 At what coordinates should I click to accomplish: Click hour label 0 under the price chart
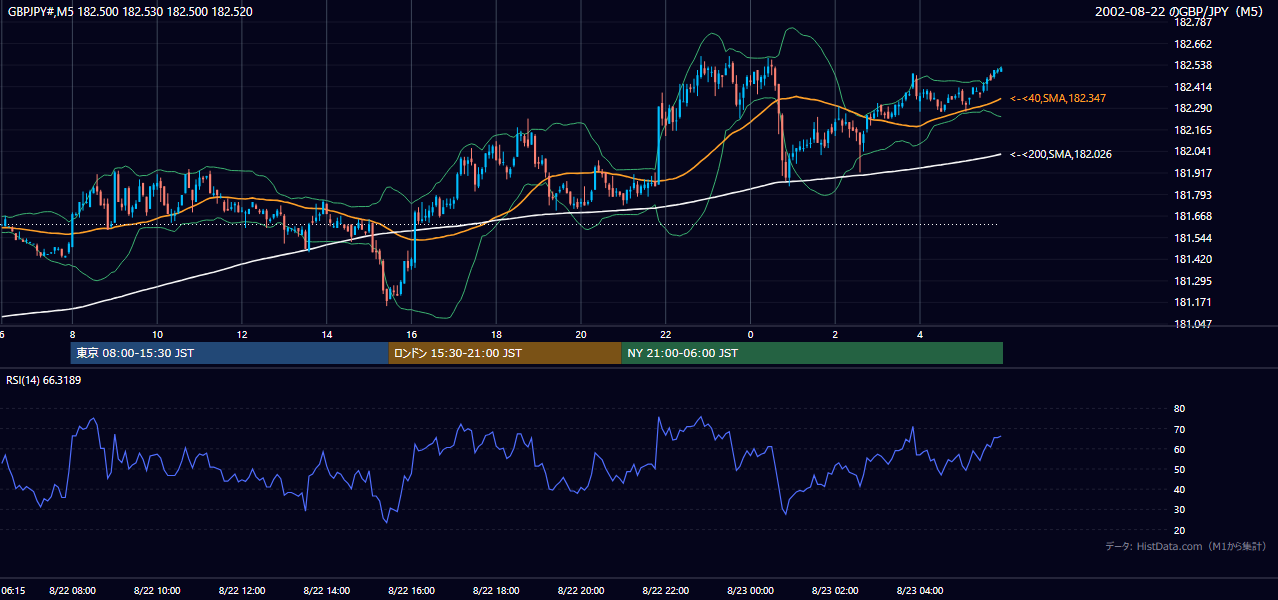(x=750, y=333)
